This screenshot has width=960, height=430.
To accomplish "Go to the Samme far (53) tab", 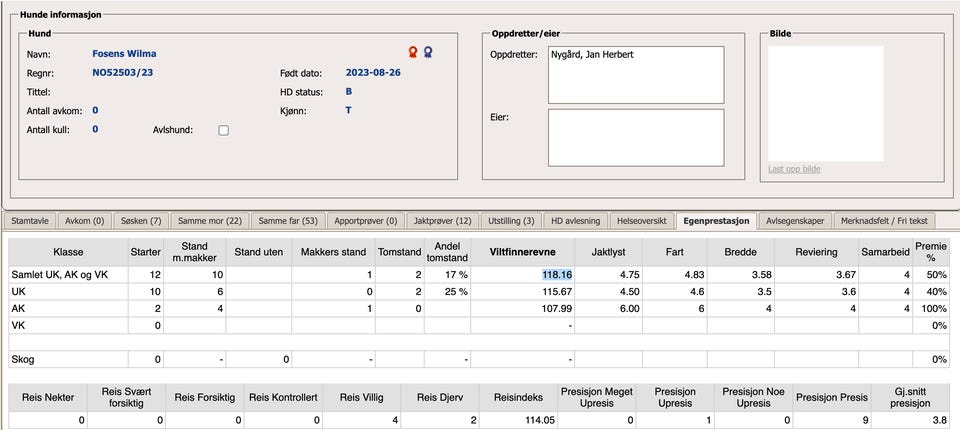I will tap(288, 220).
